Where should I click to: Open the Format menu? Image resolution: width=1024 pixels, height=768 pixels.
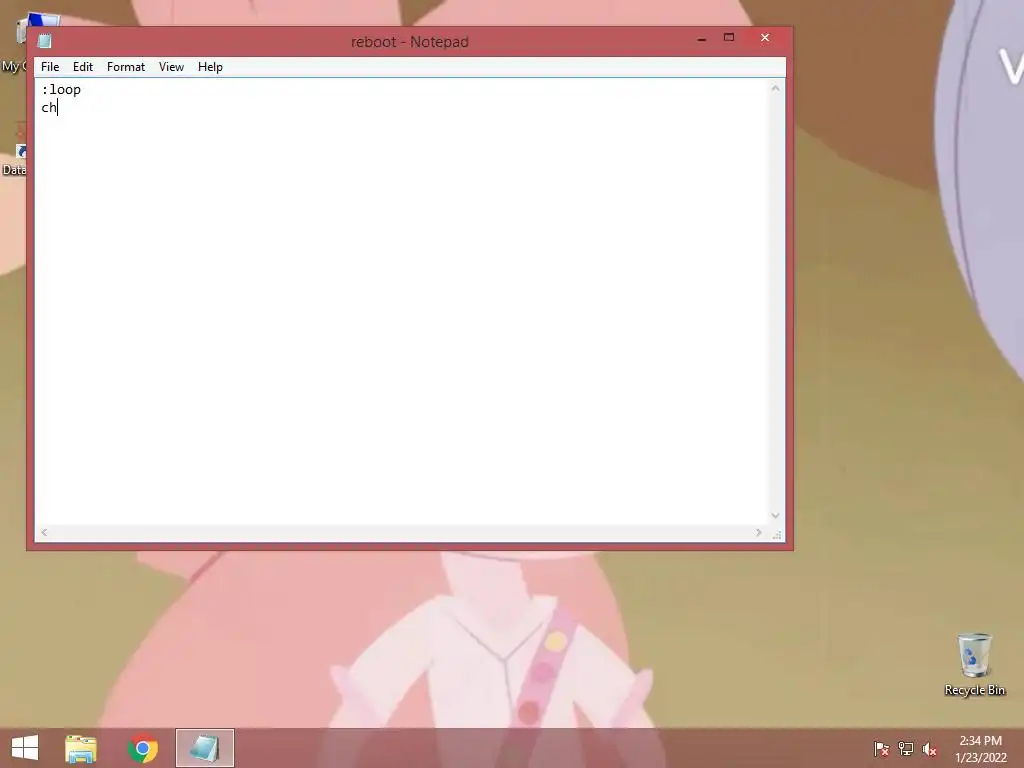[126, 67]
